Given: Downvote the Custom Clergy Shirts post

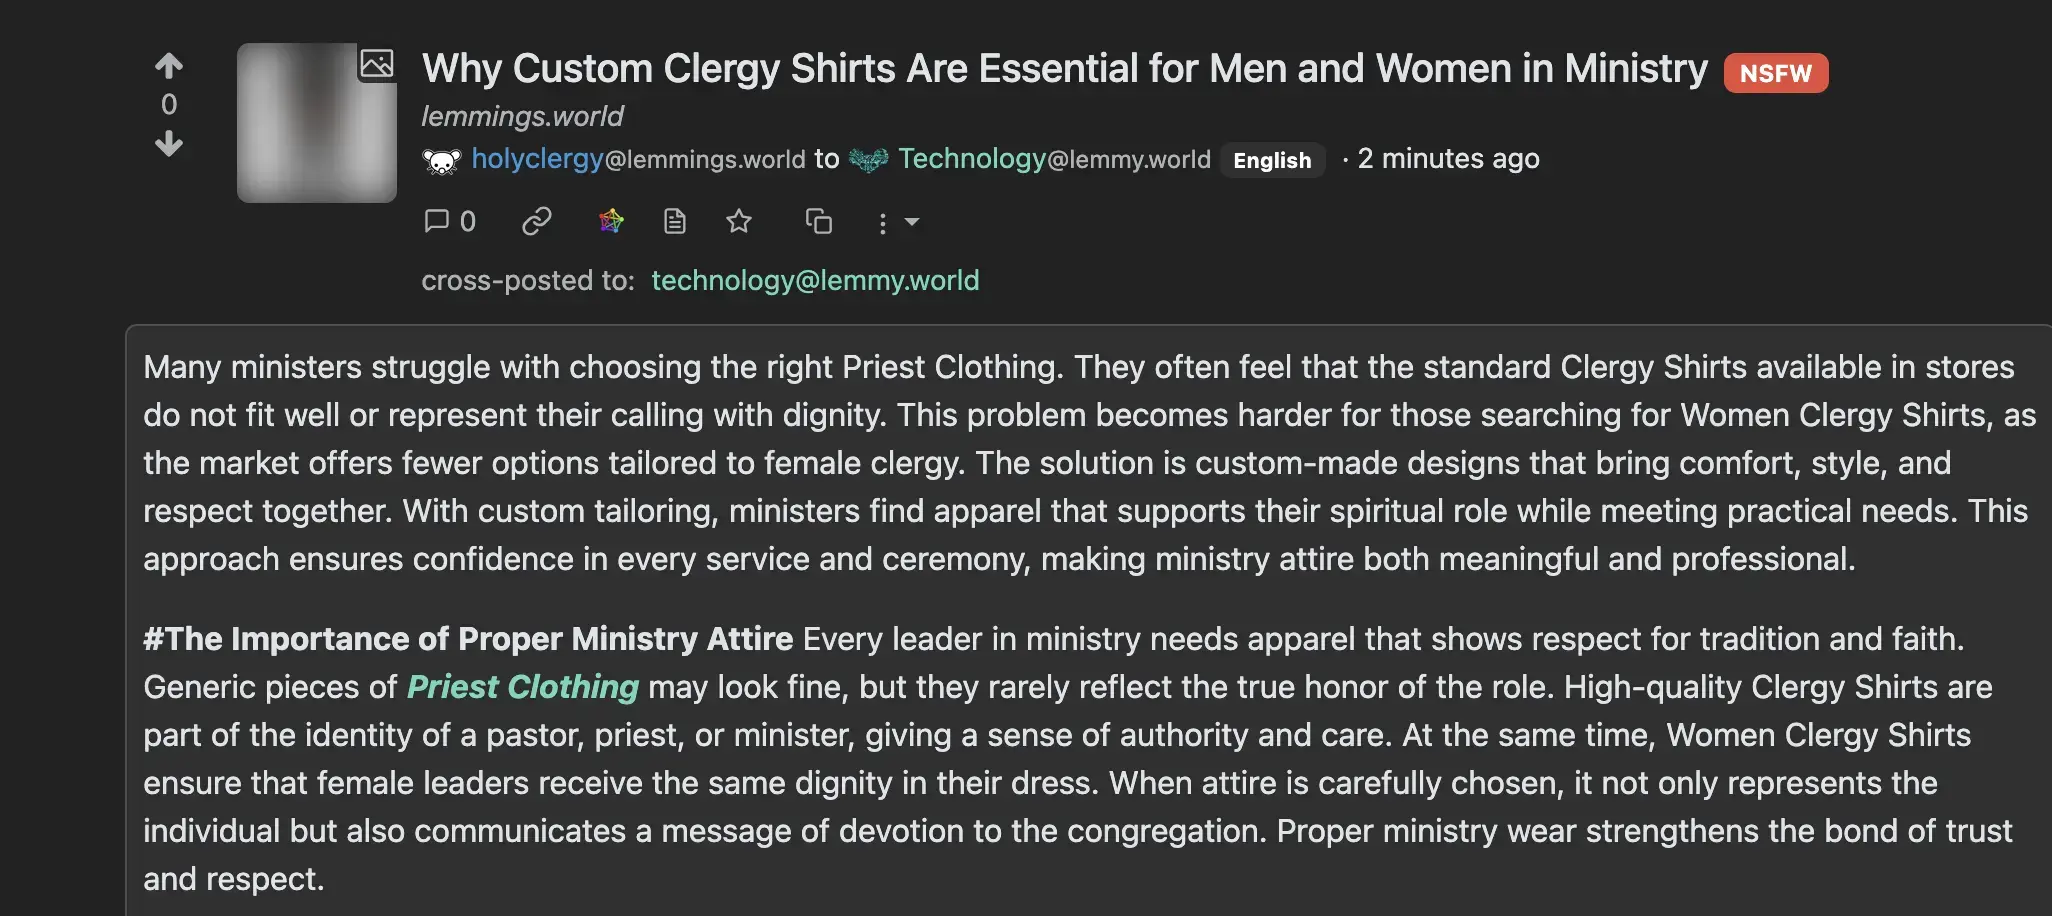Looking at the screenshot, I should (169, 144).
